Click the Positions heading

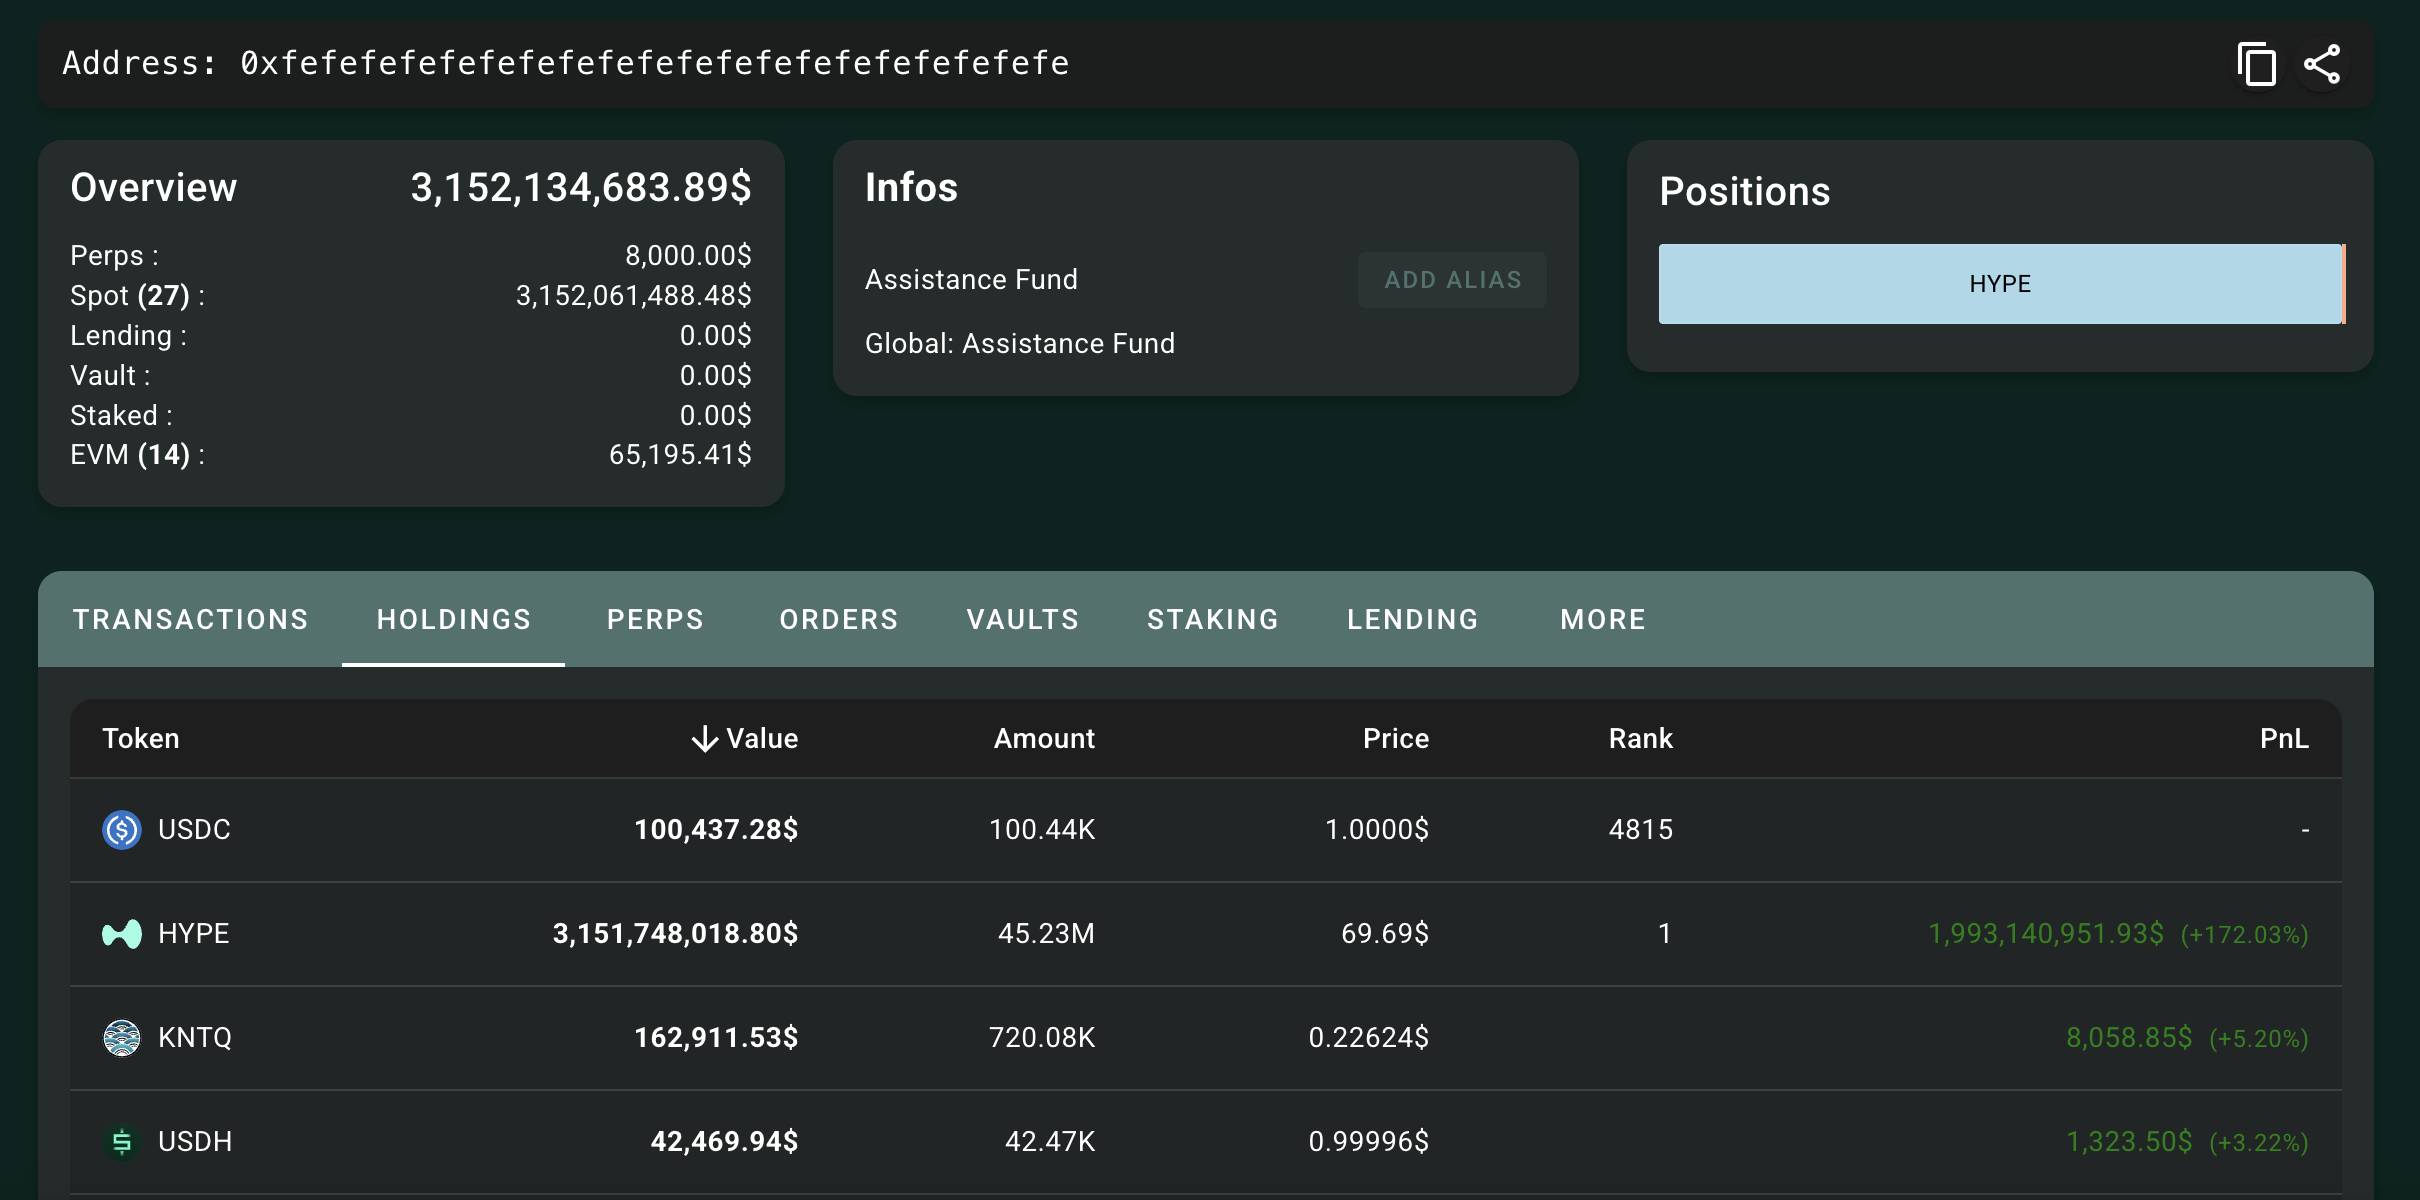1745,192
